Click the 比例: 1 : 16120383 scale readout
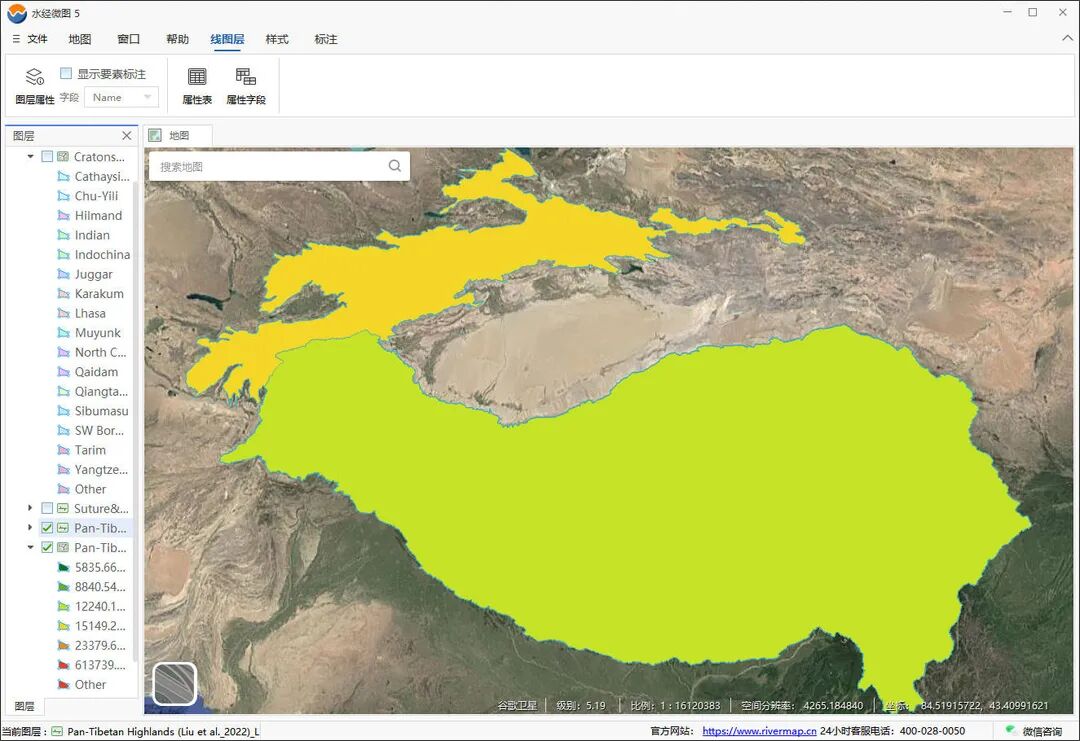The image size is (1080, 741). [x=675, y=705]
